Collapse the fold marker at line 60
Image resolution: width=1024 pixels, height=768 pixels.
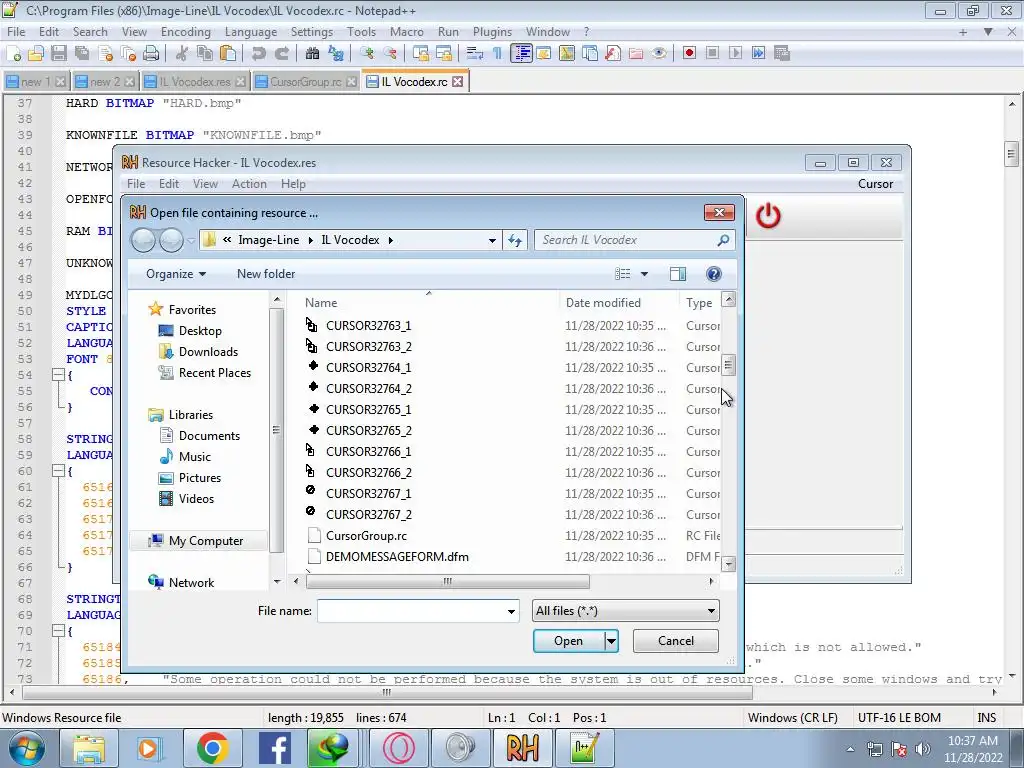coord(58,471)
